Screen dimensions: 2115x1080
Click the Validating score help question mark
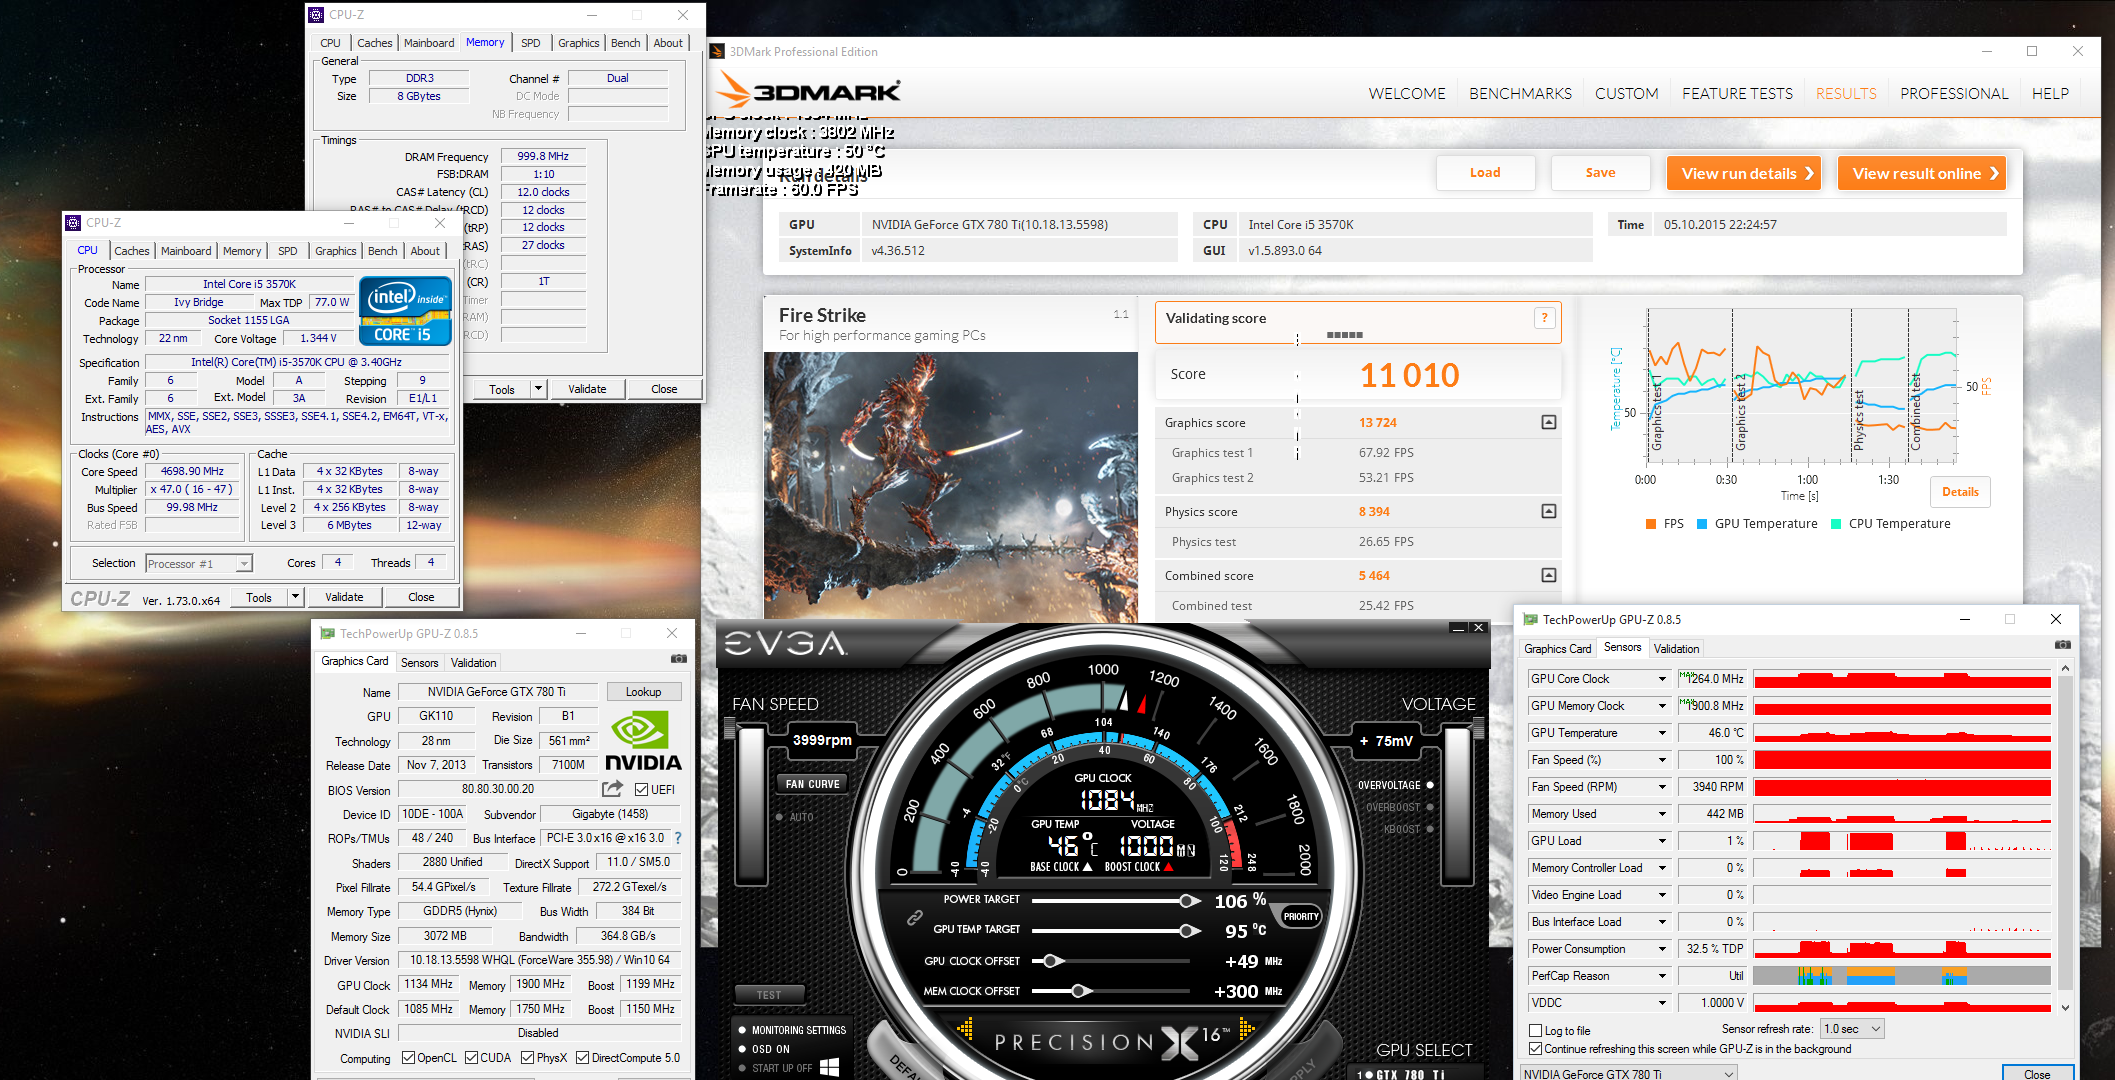click(1544, 318)
